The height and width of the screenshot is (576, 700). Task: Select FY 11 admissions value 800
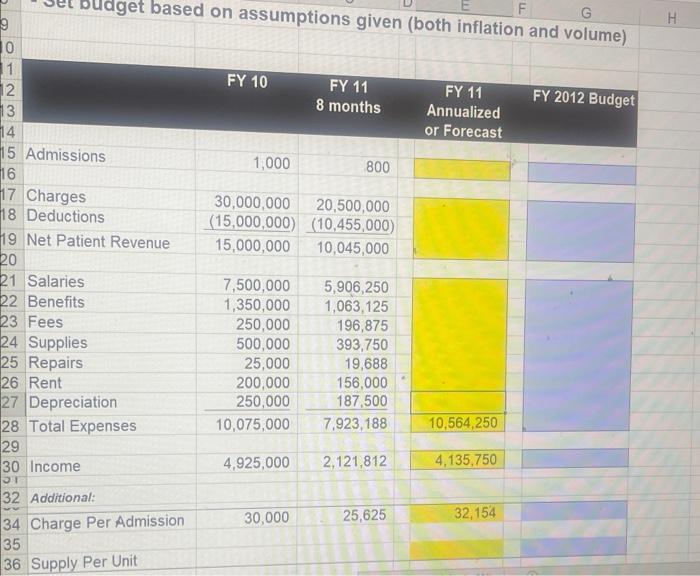[378, 167]
